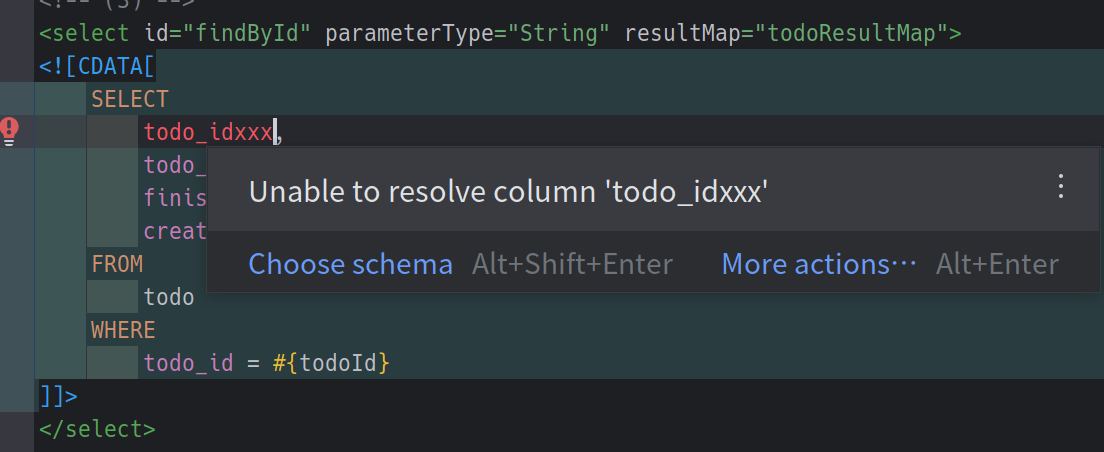This screenshot has width=1104, height=452.
Task: Click the parameterType "String" value
Action: coord(559,34)
